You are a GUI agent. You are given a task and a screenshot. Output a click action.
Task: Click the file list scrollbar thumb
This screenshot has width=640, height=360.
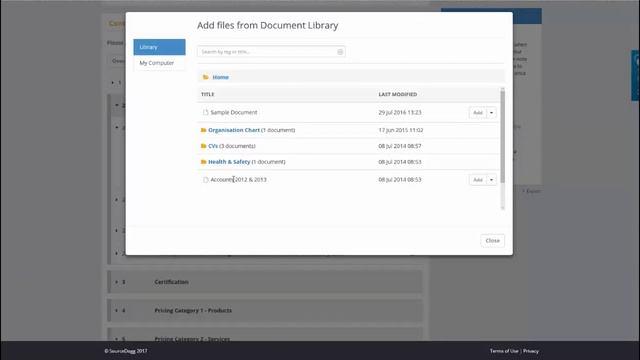[502, 137]
